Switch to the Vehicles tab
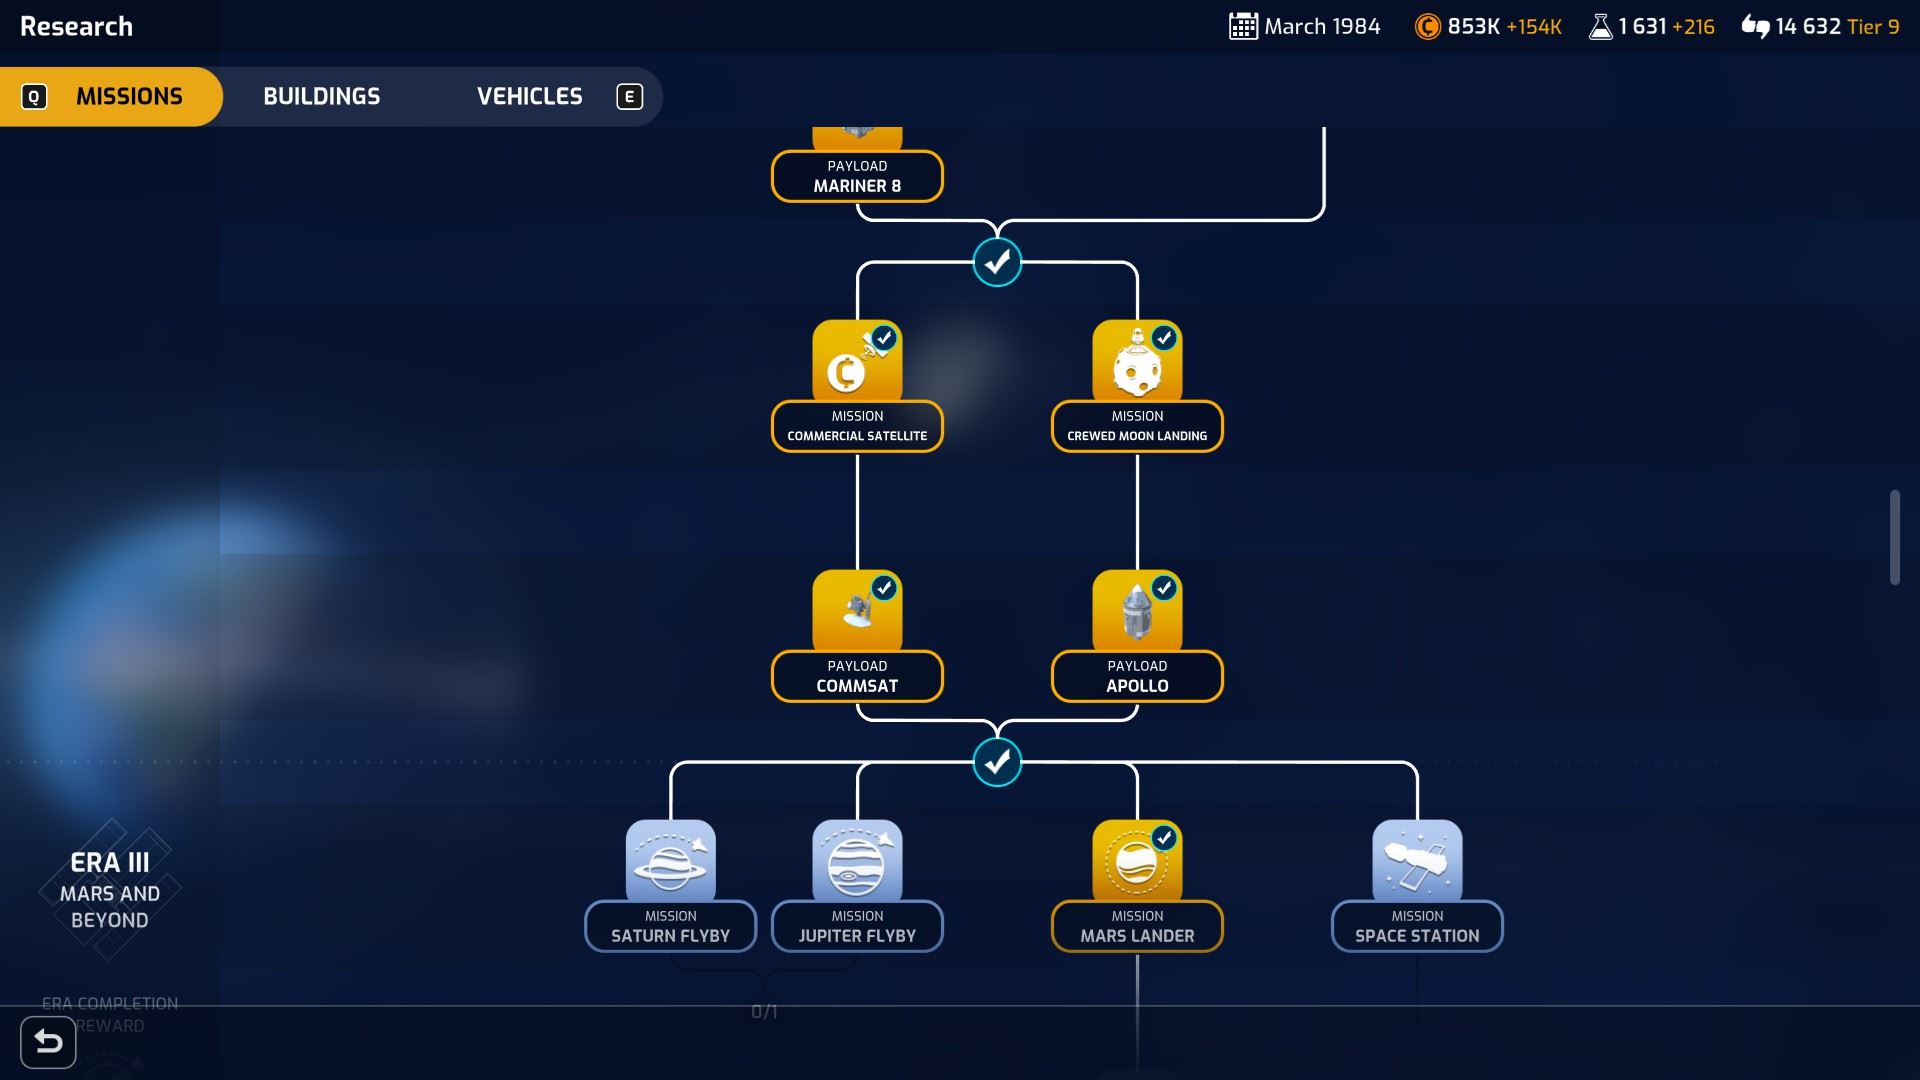The width and height of the screenshot is (1920, 1080). coord(529,97)
